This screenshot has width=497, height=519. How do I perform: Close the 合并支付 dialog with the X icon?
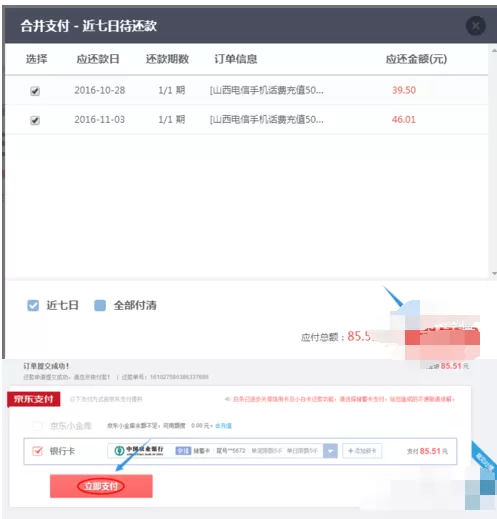[x=476, y=26]
